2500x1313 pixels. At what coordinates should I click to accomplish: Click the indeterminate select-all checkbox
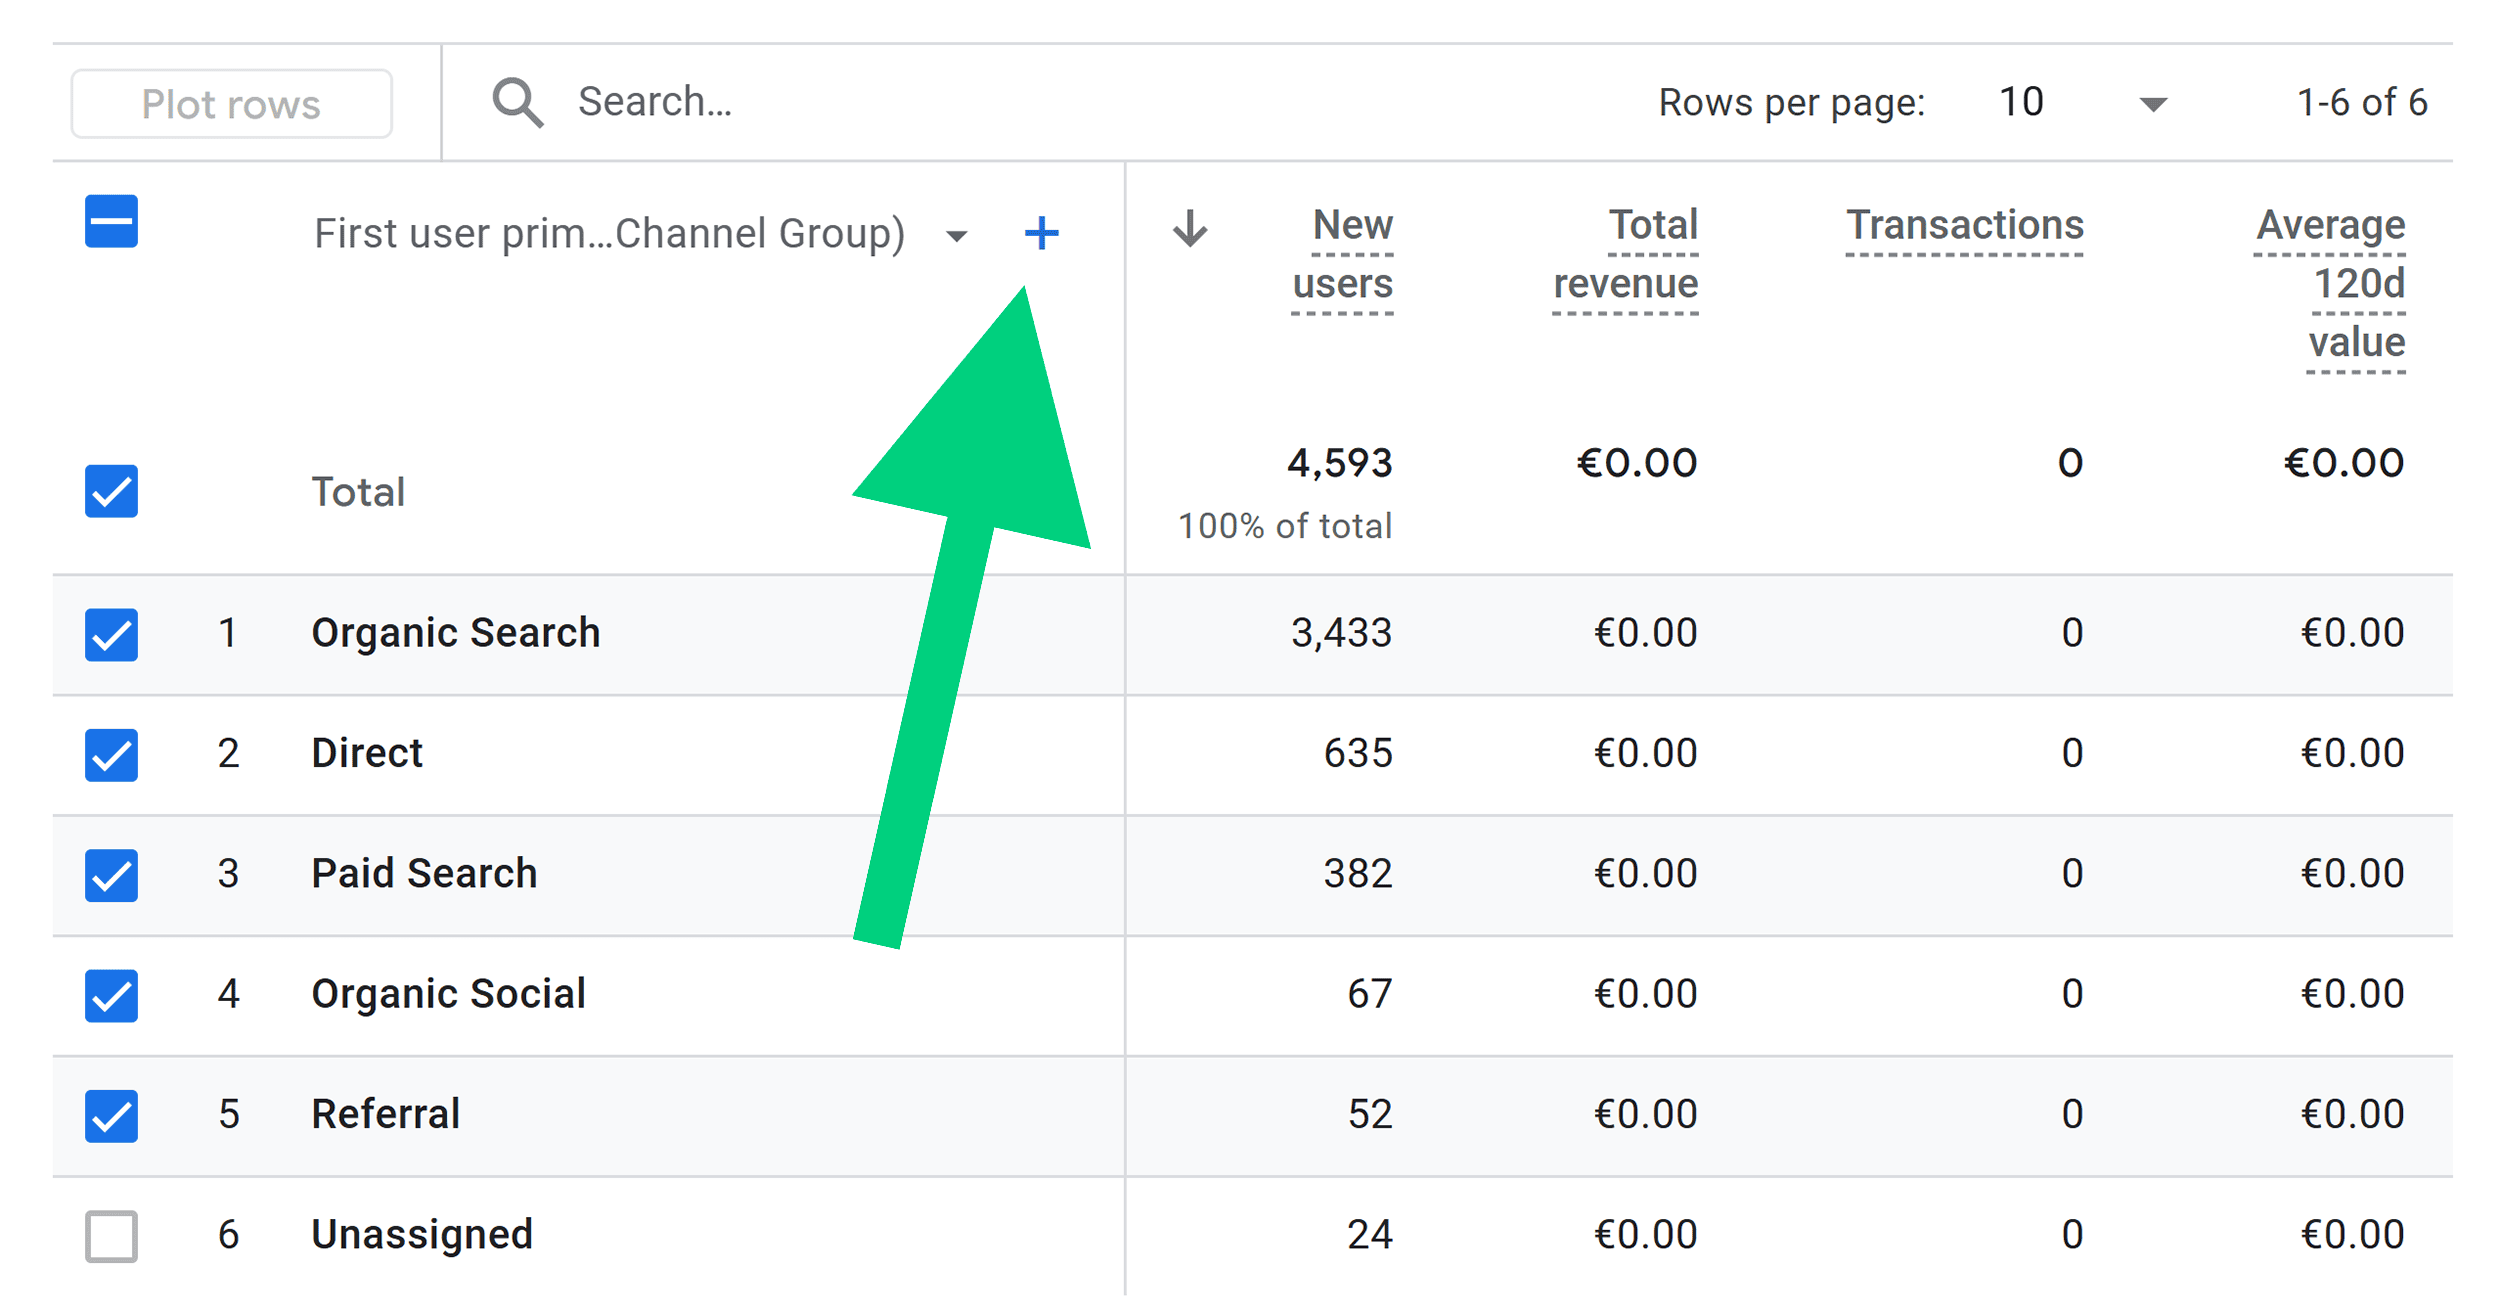point(110,223)
